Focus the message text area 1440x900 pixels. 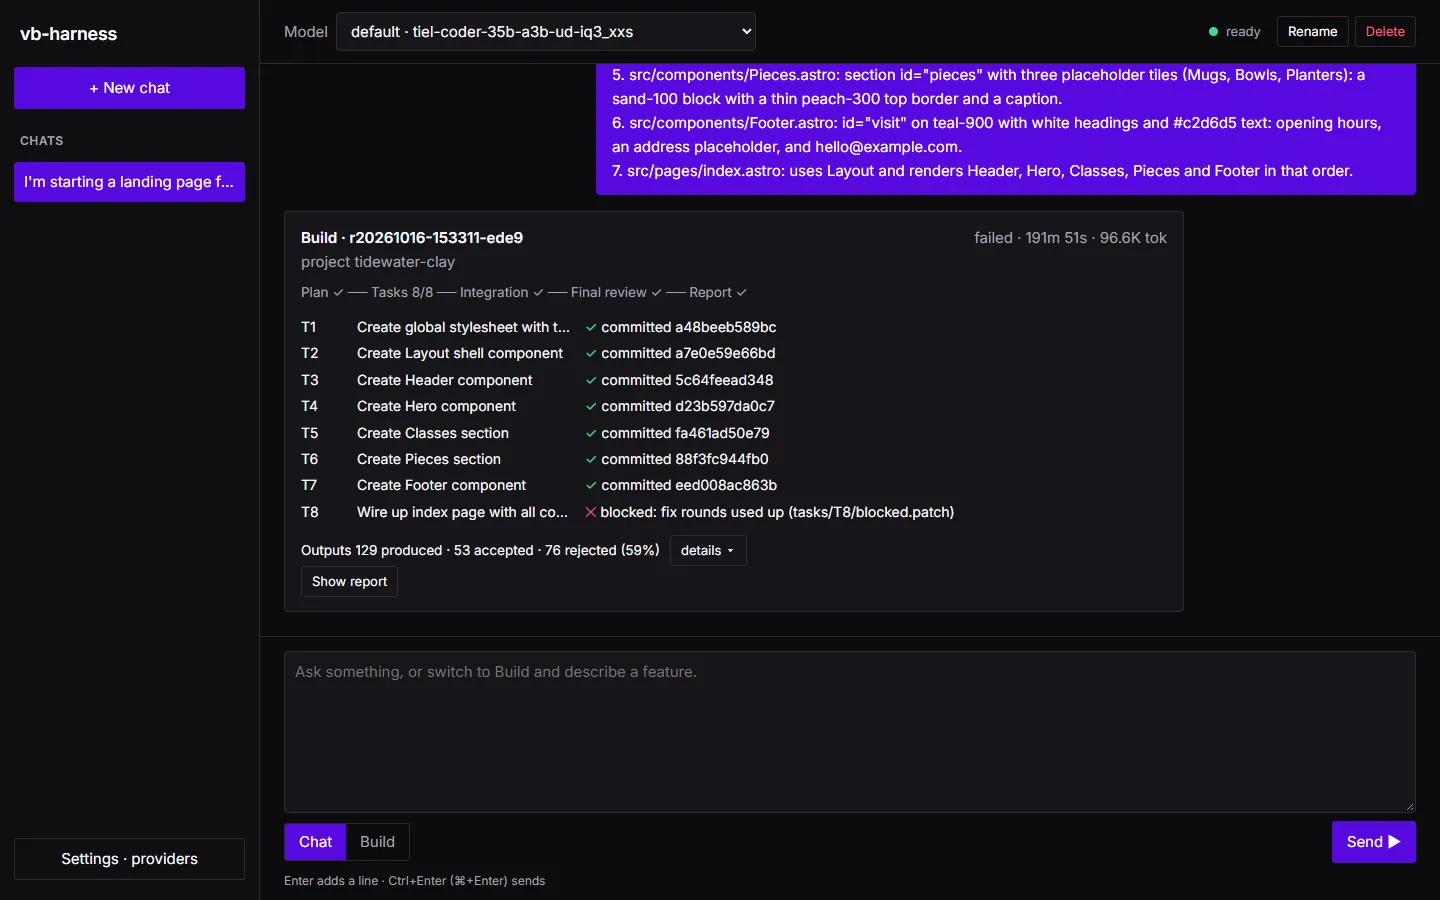[849, 732]
